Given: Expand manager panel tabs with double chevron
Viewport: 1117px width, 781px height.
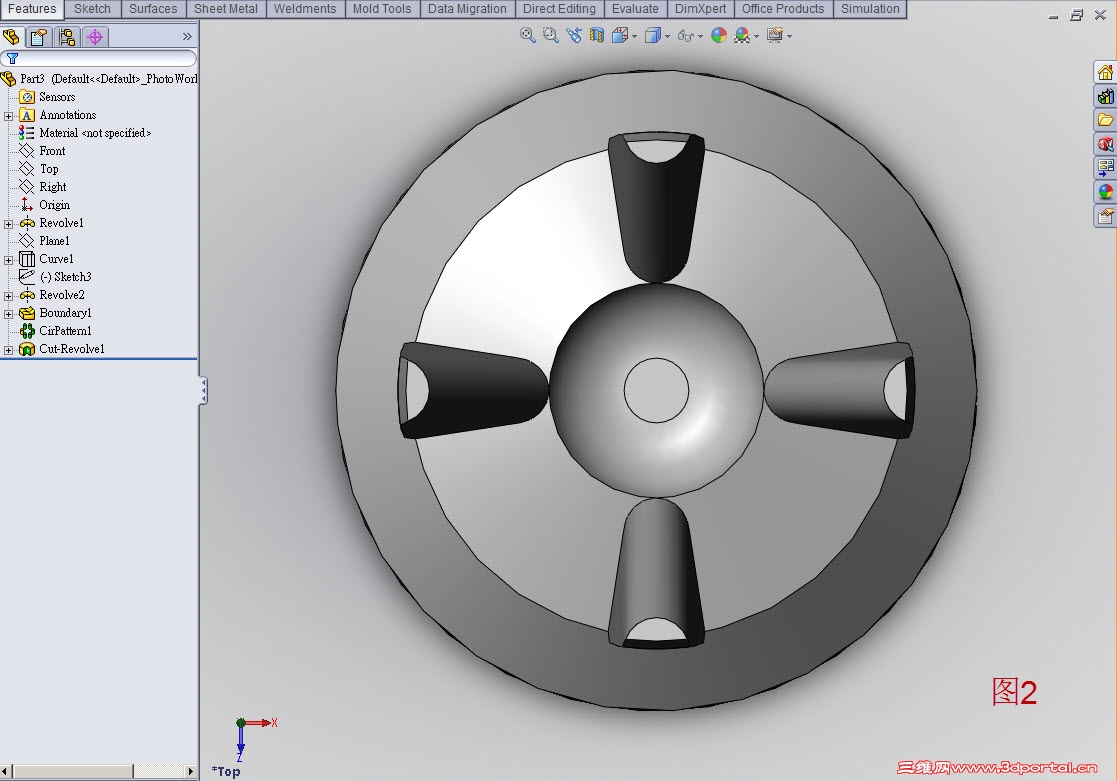Looking at the screenshot, I should click(x=187, y=36).
